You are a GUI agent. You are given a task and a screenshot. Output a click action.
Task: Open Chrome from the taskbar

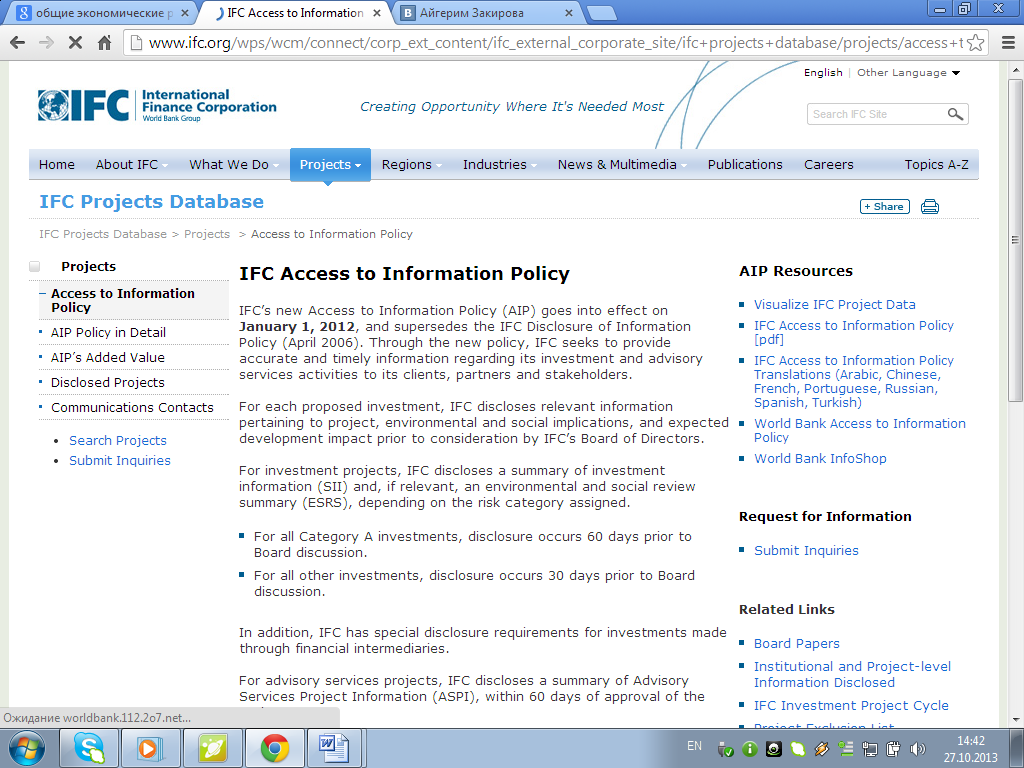(275, 748)
